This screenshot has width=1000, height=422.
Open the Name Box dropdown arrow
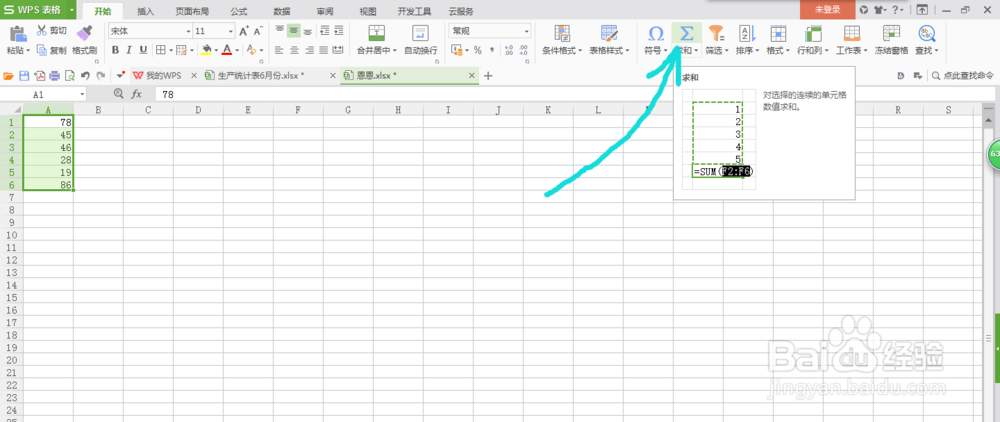pyautogui.click(x=82, y=94)
